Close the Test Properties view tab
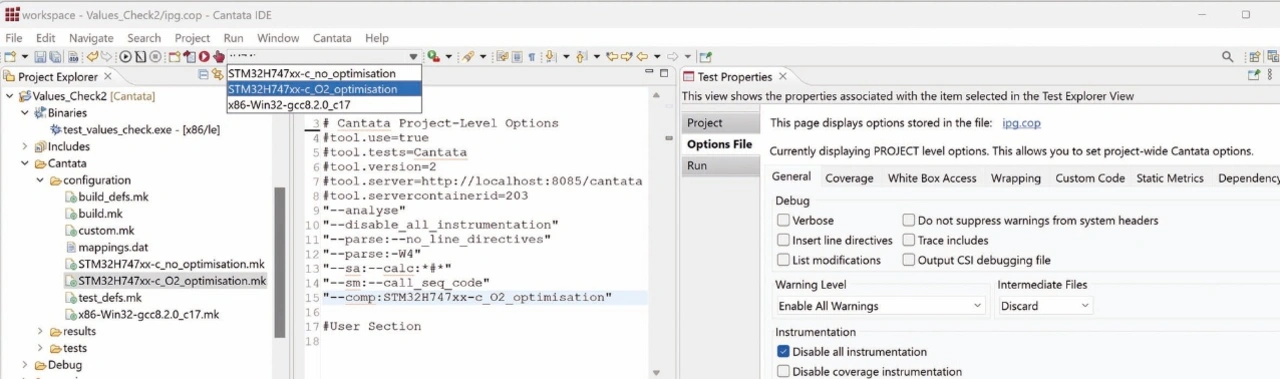Viewport: 1280px width, 379px height. point(783,76)
